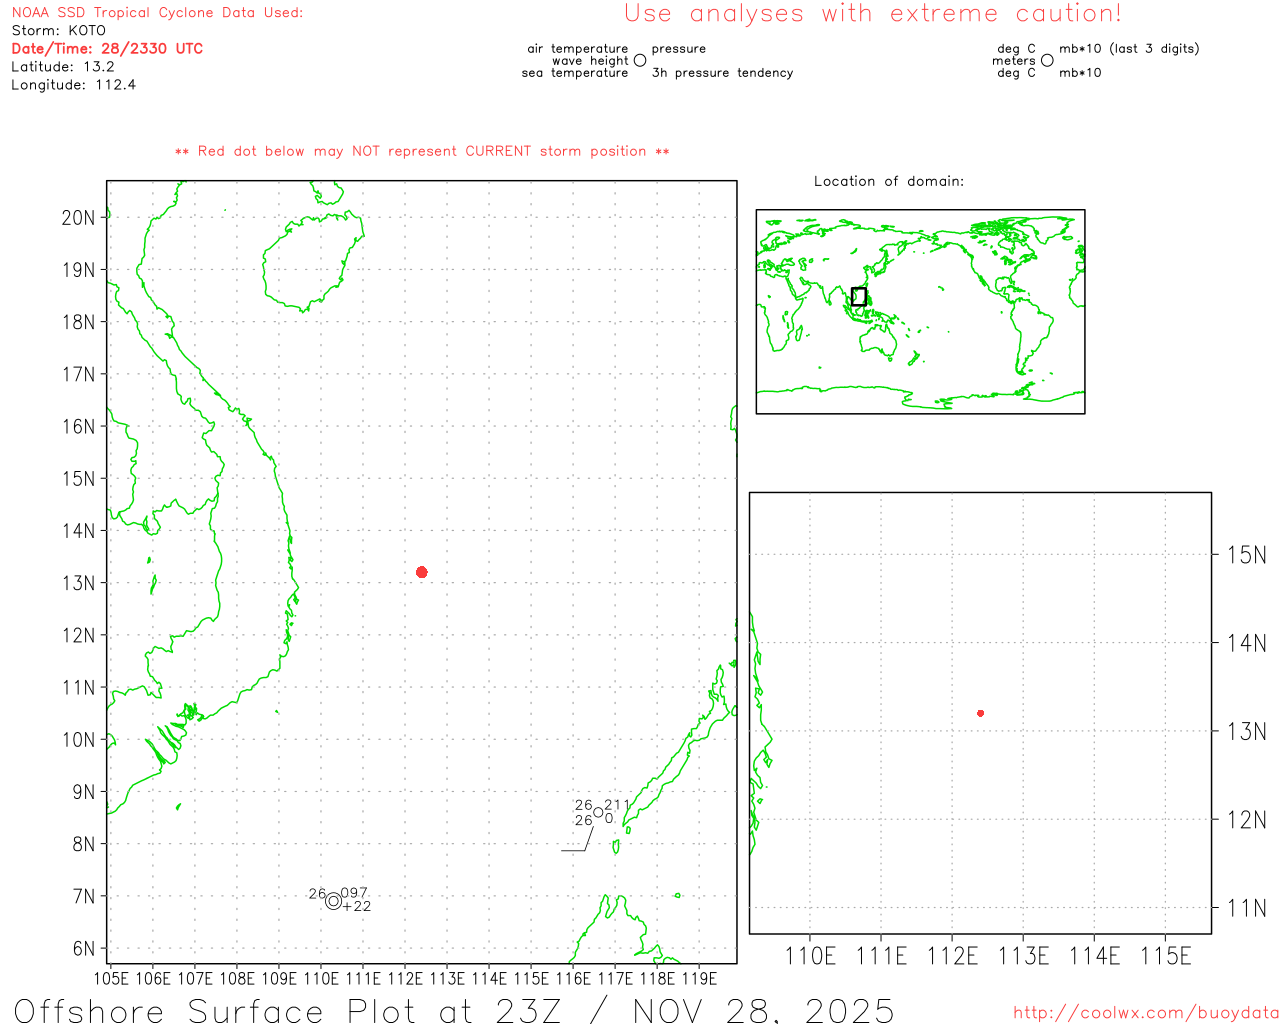The height and width of the screenshot is (1024, 1280).
Task: Click the wind barb line below the 116E station
Action: tap(586, 840)
